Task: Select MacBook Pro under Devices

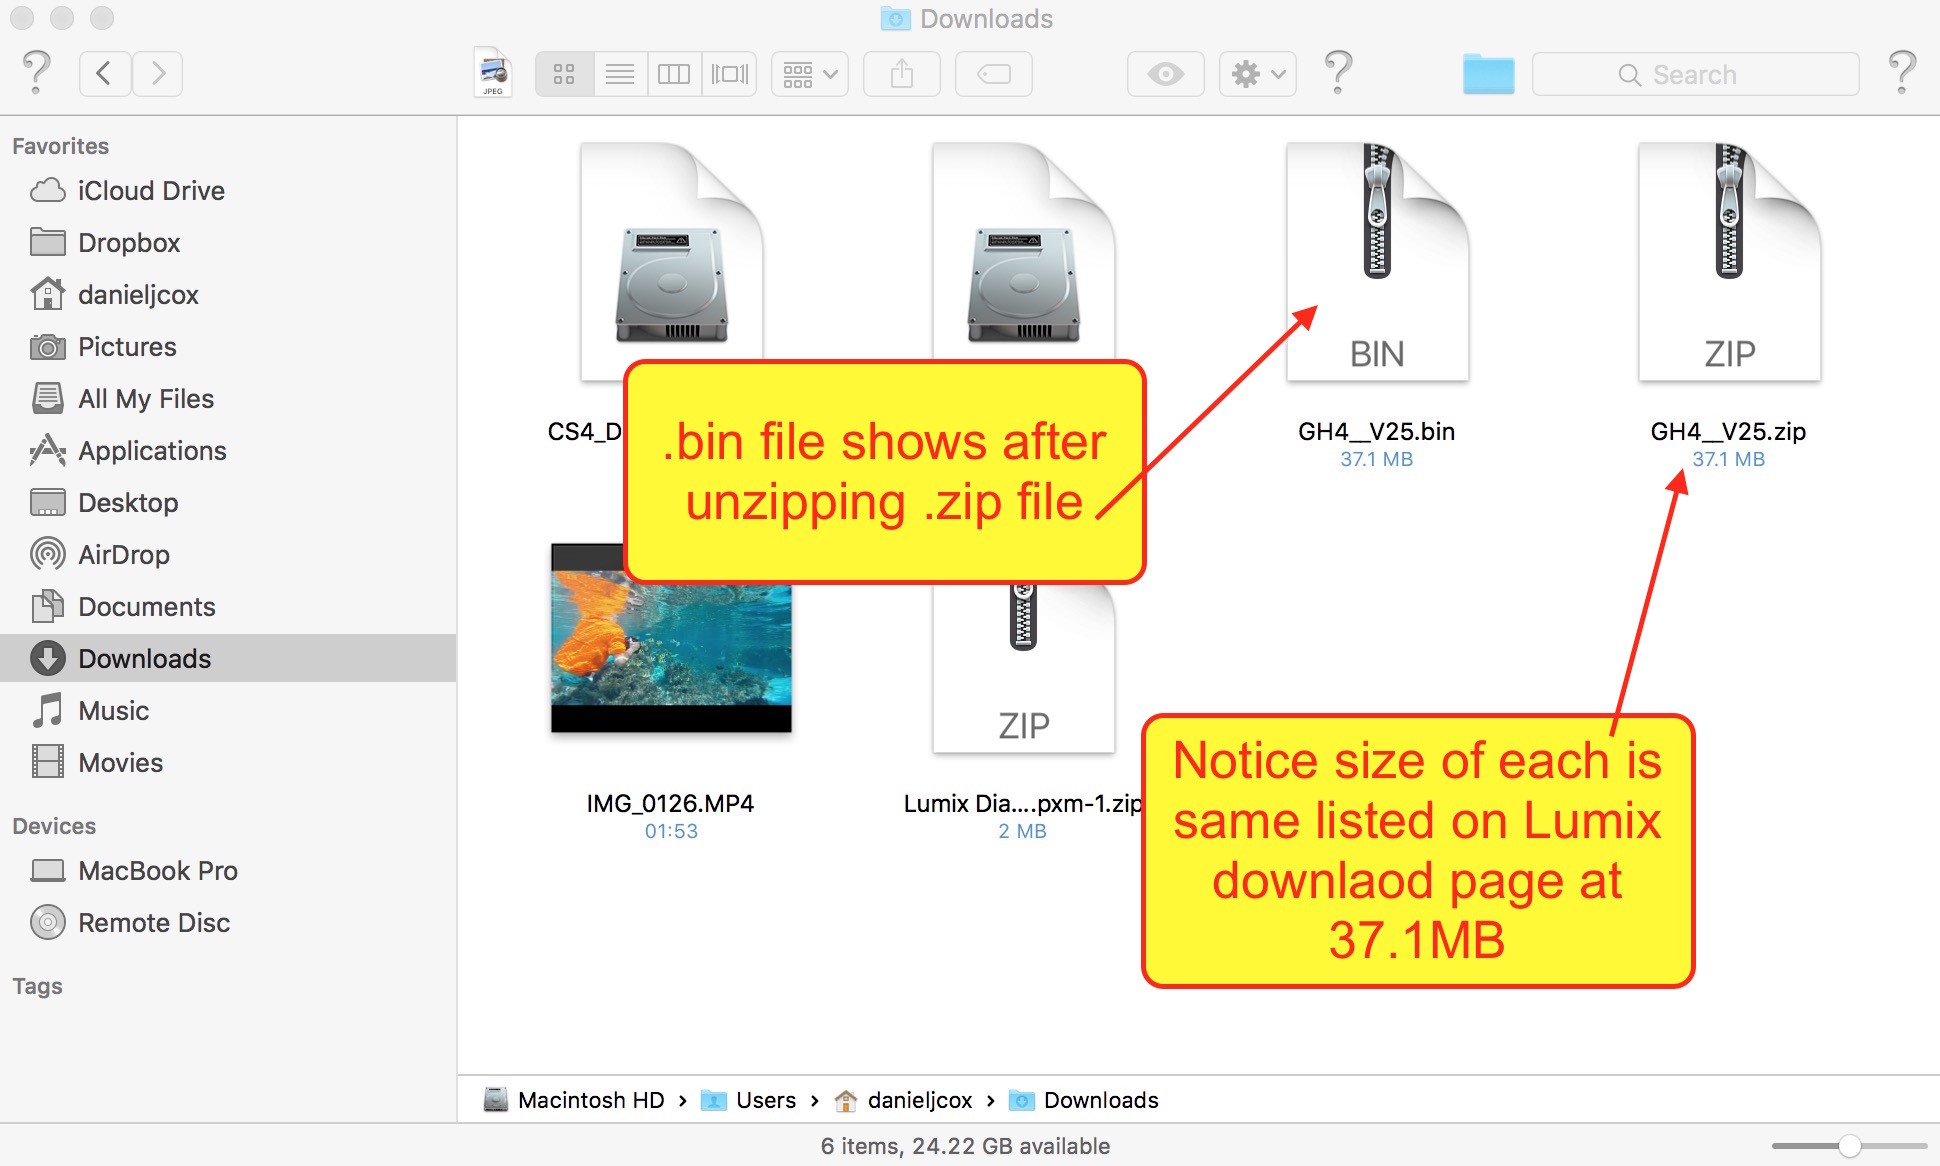Action: coord(228,870)
